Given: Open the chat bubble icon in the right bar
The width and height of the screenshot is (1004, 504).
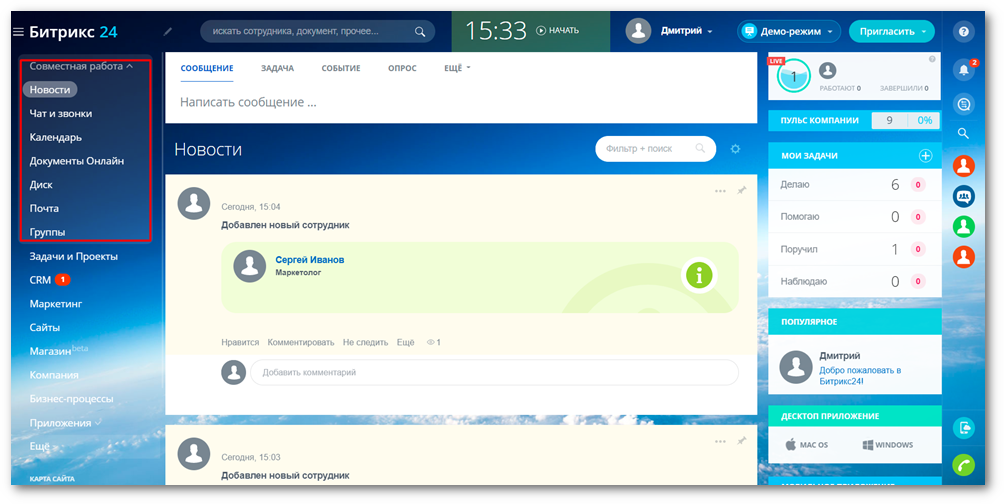Looking at the screenshot, I should tap(964, 104).
